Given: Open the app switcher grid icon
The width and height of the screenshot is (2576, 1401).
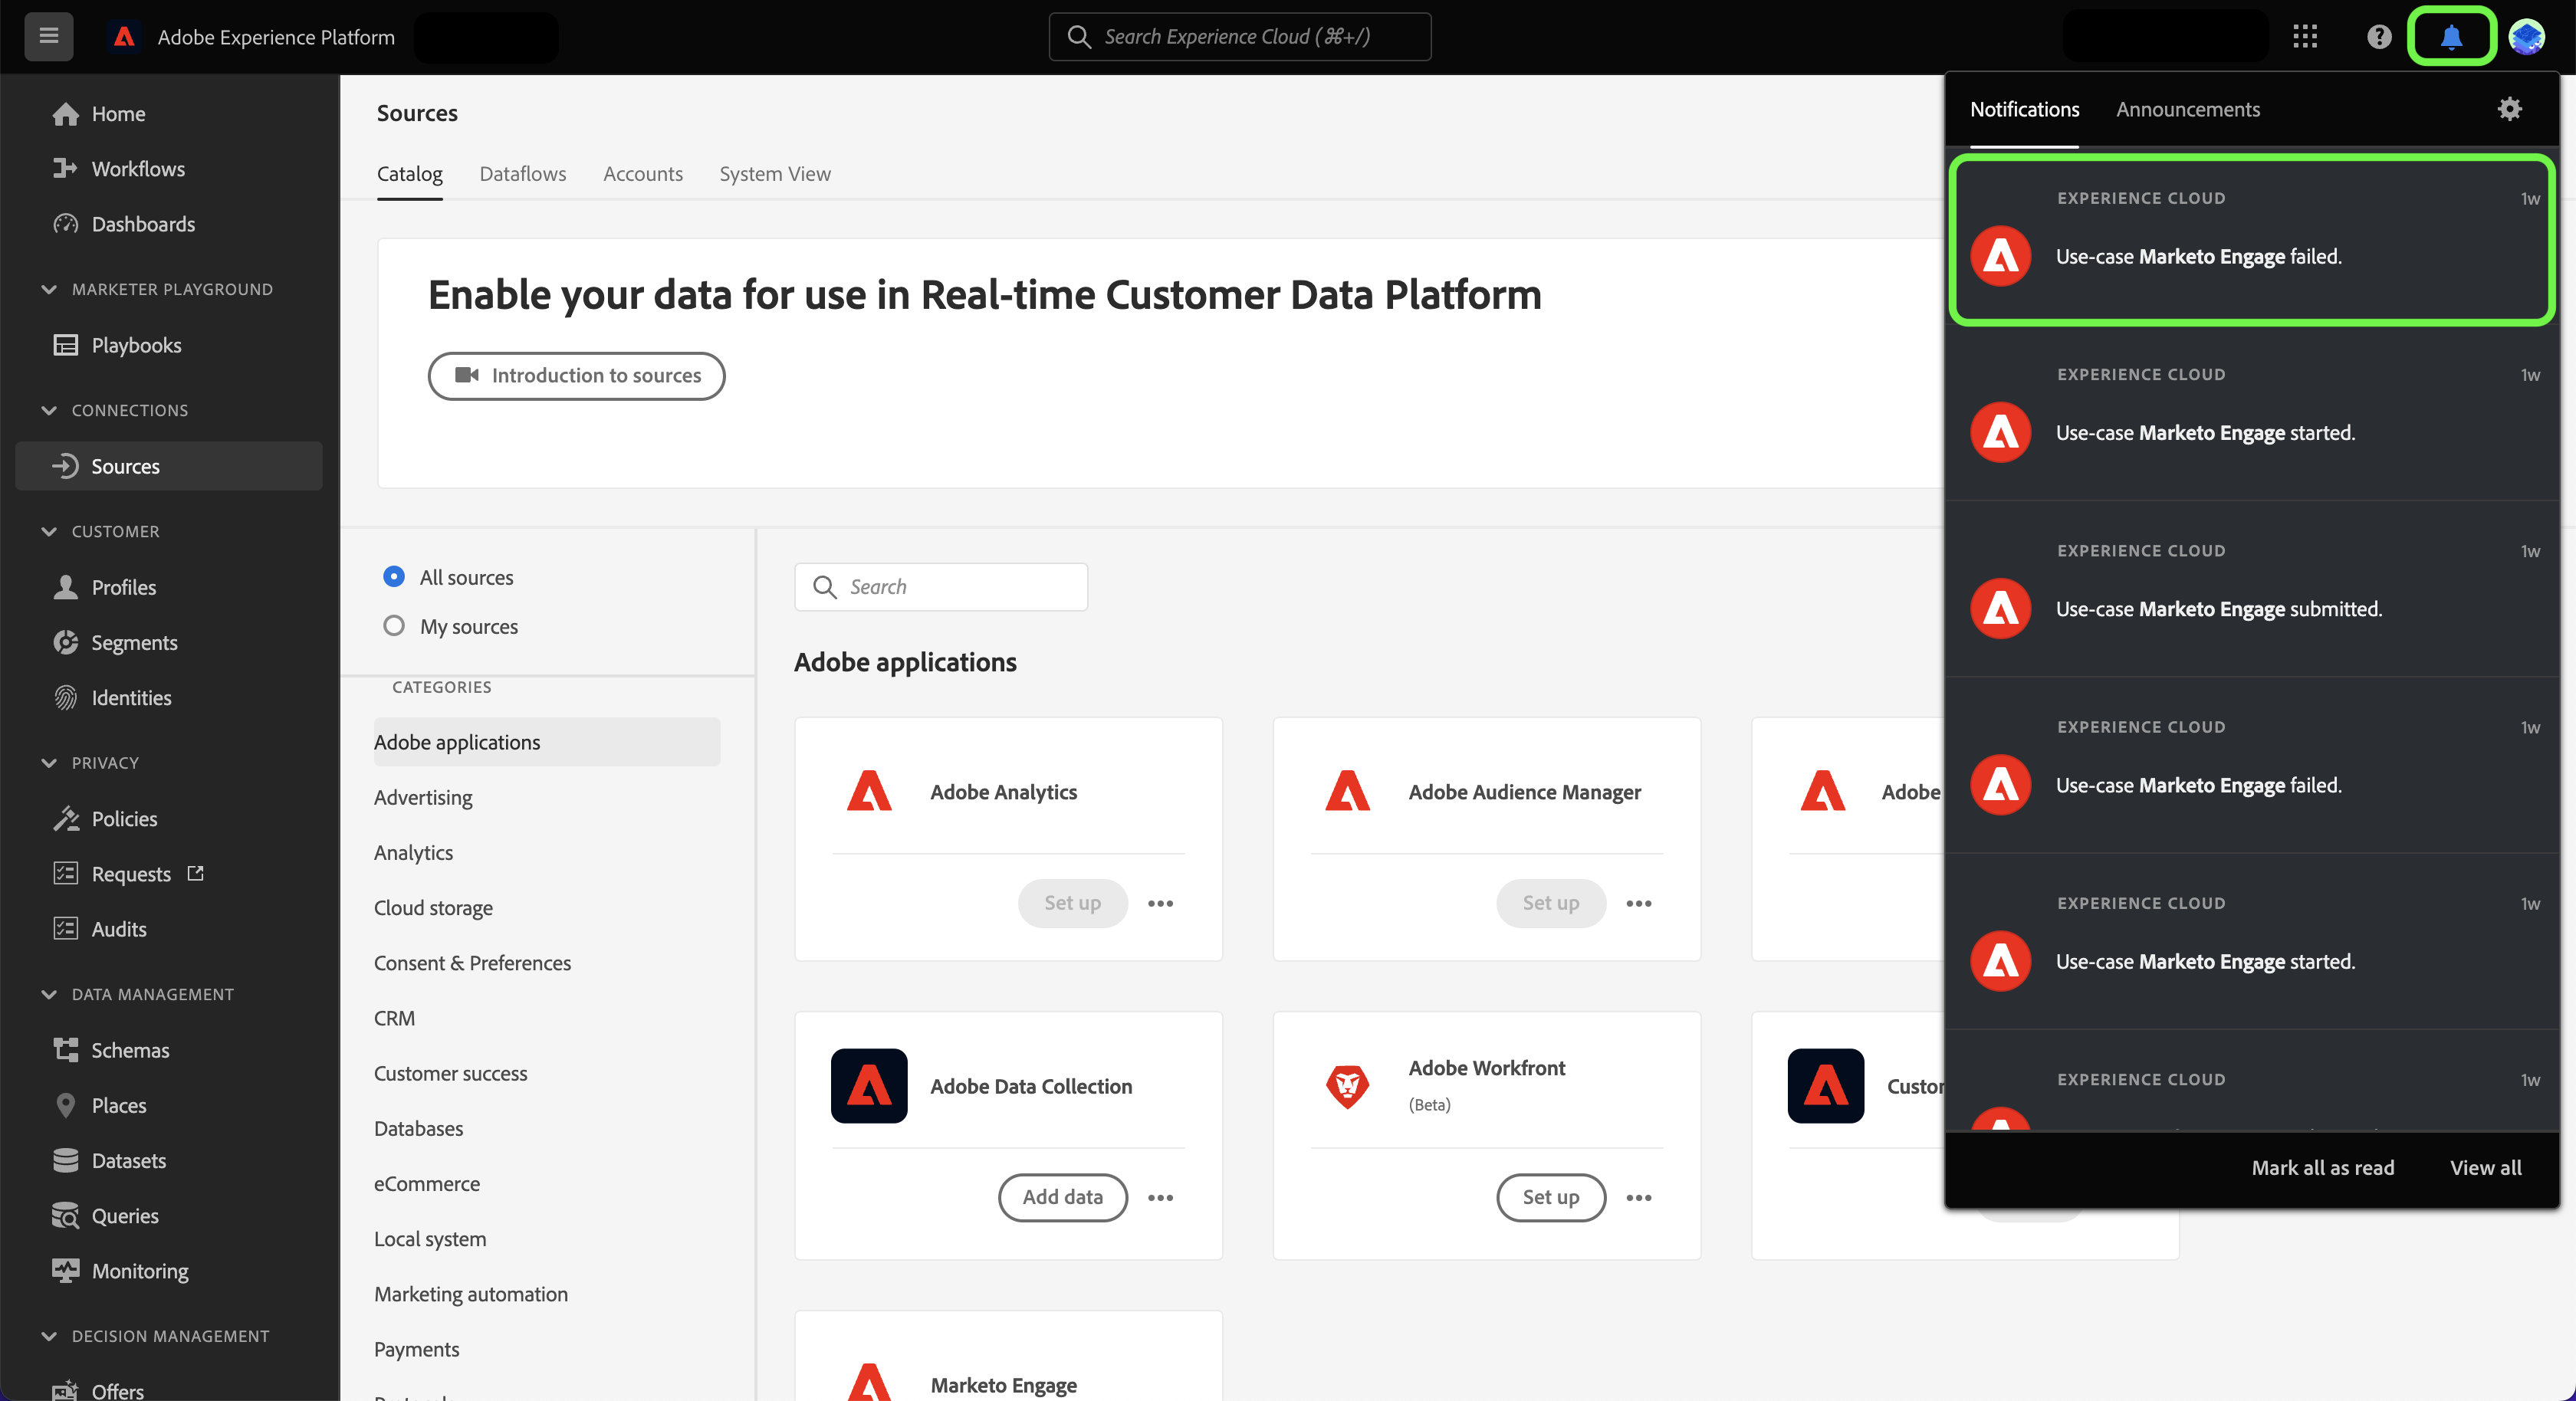Looking at the screenshot, I should pyautogui.click(x=2304, y=37).
